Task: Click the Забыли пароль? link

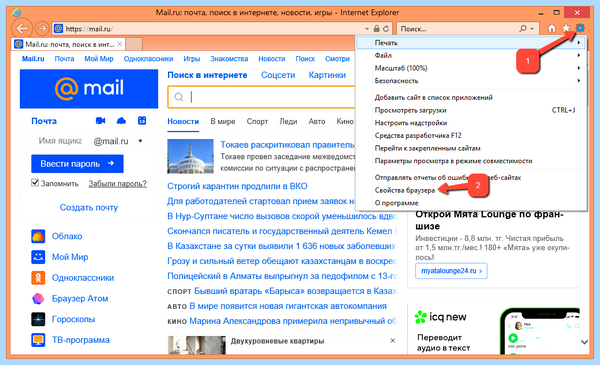Action: 117,184
